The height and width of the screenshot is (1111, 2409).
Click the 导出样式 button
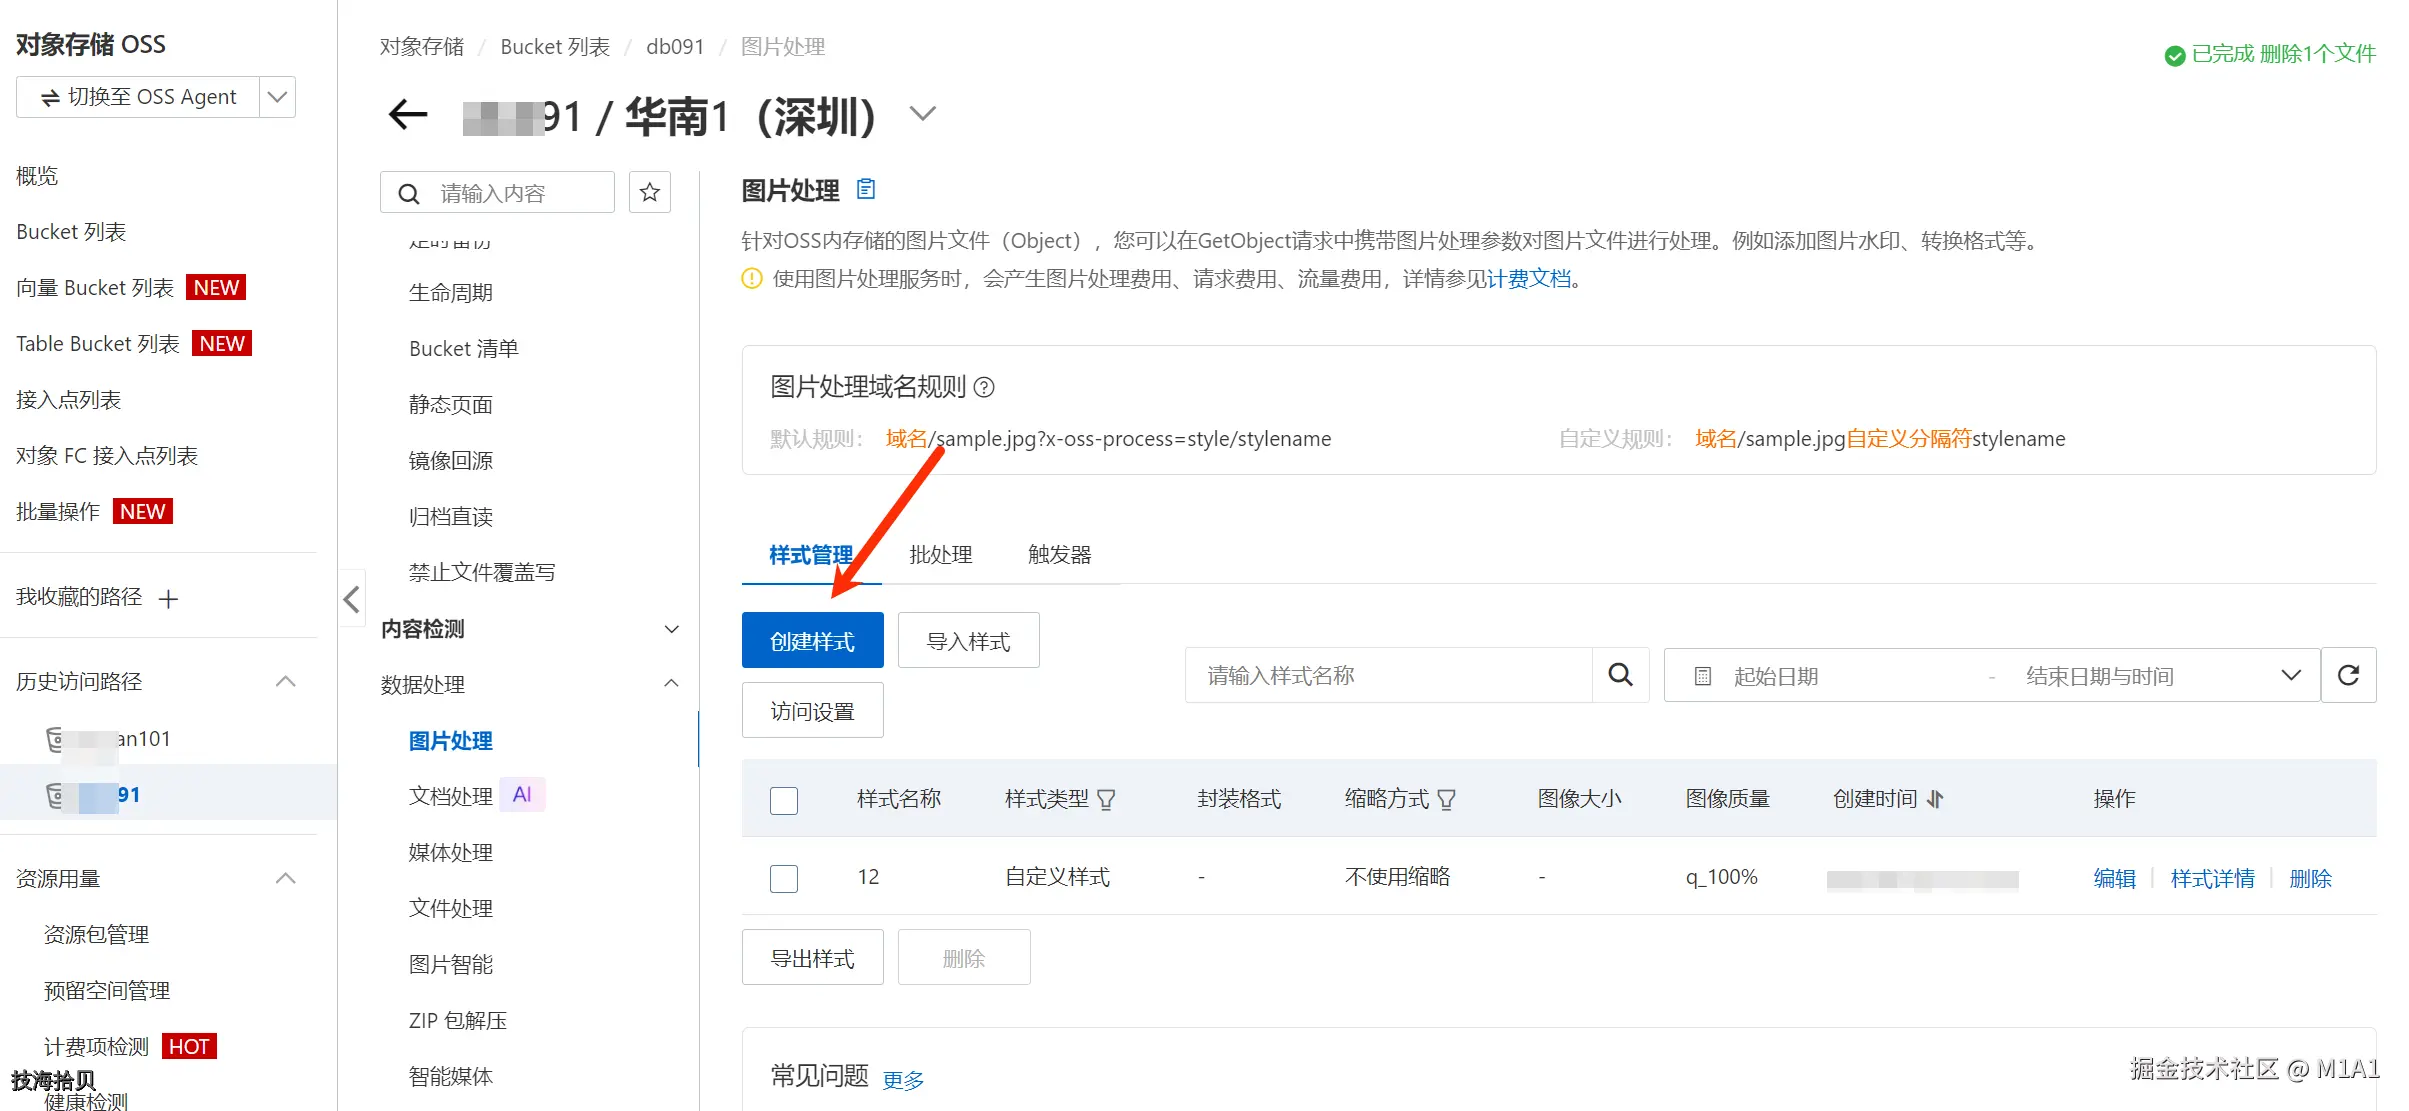click(813, 957)
